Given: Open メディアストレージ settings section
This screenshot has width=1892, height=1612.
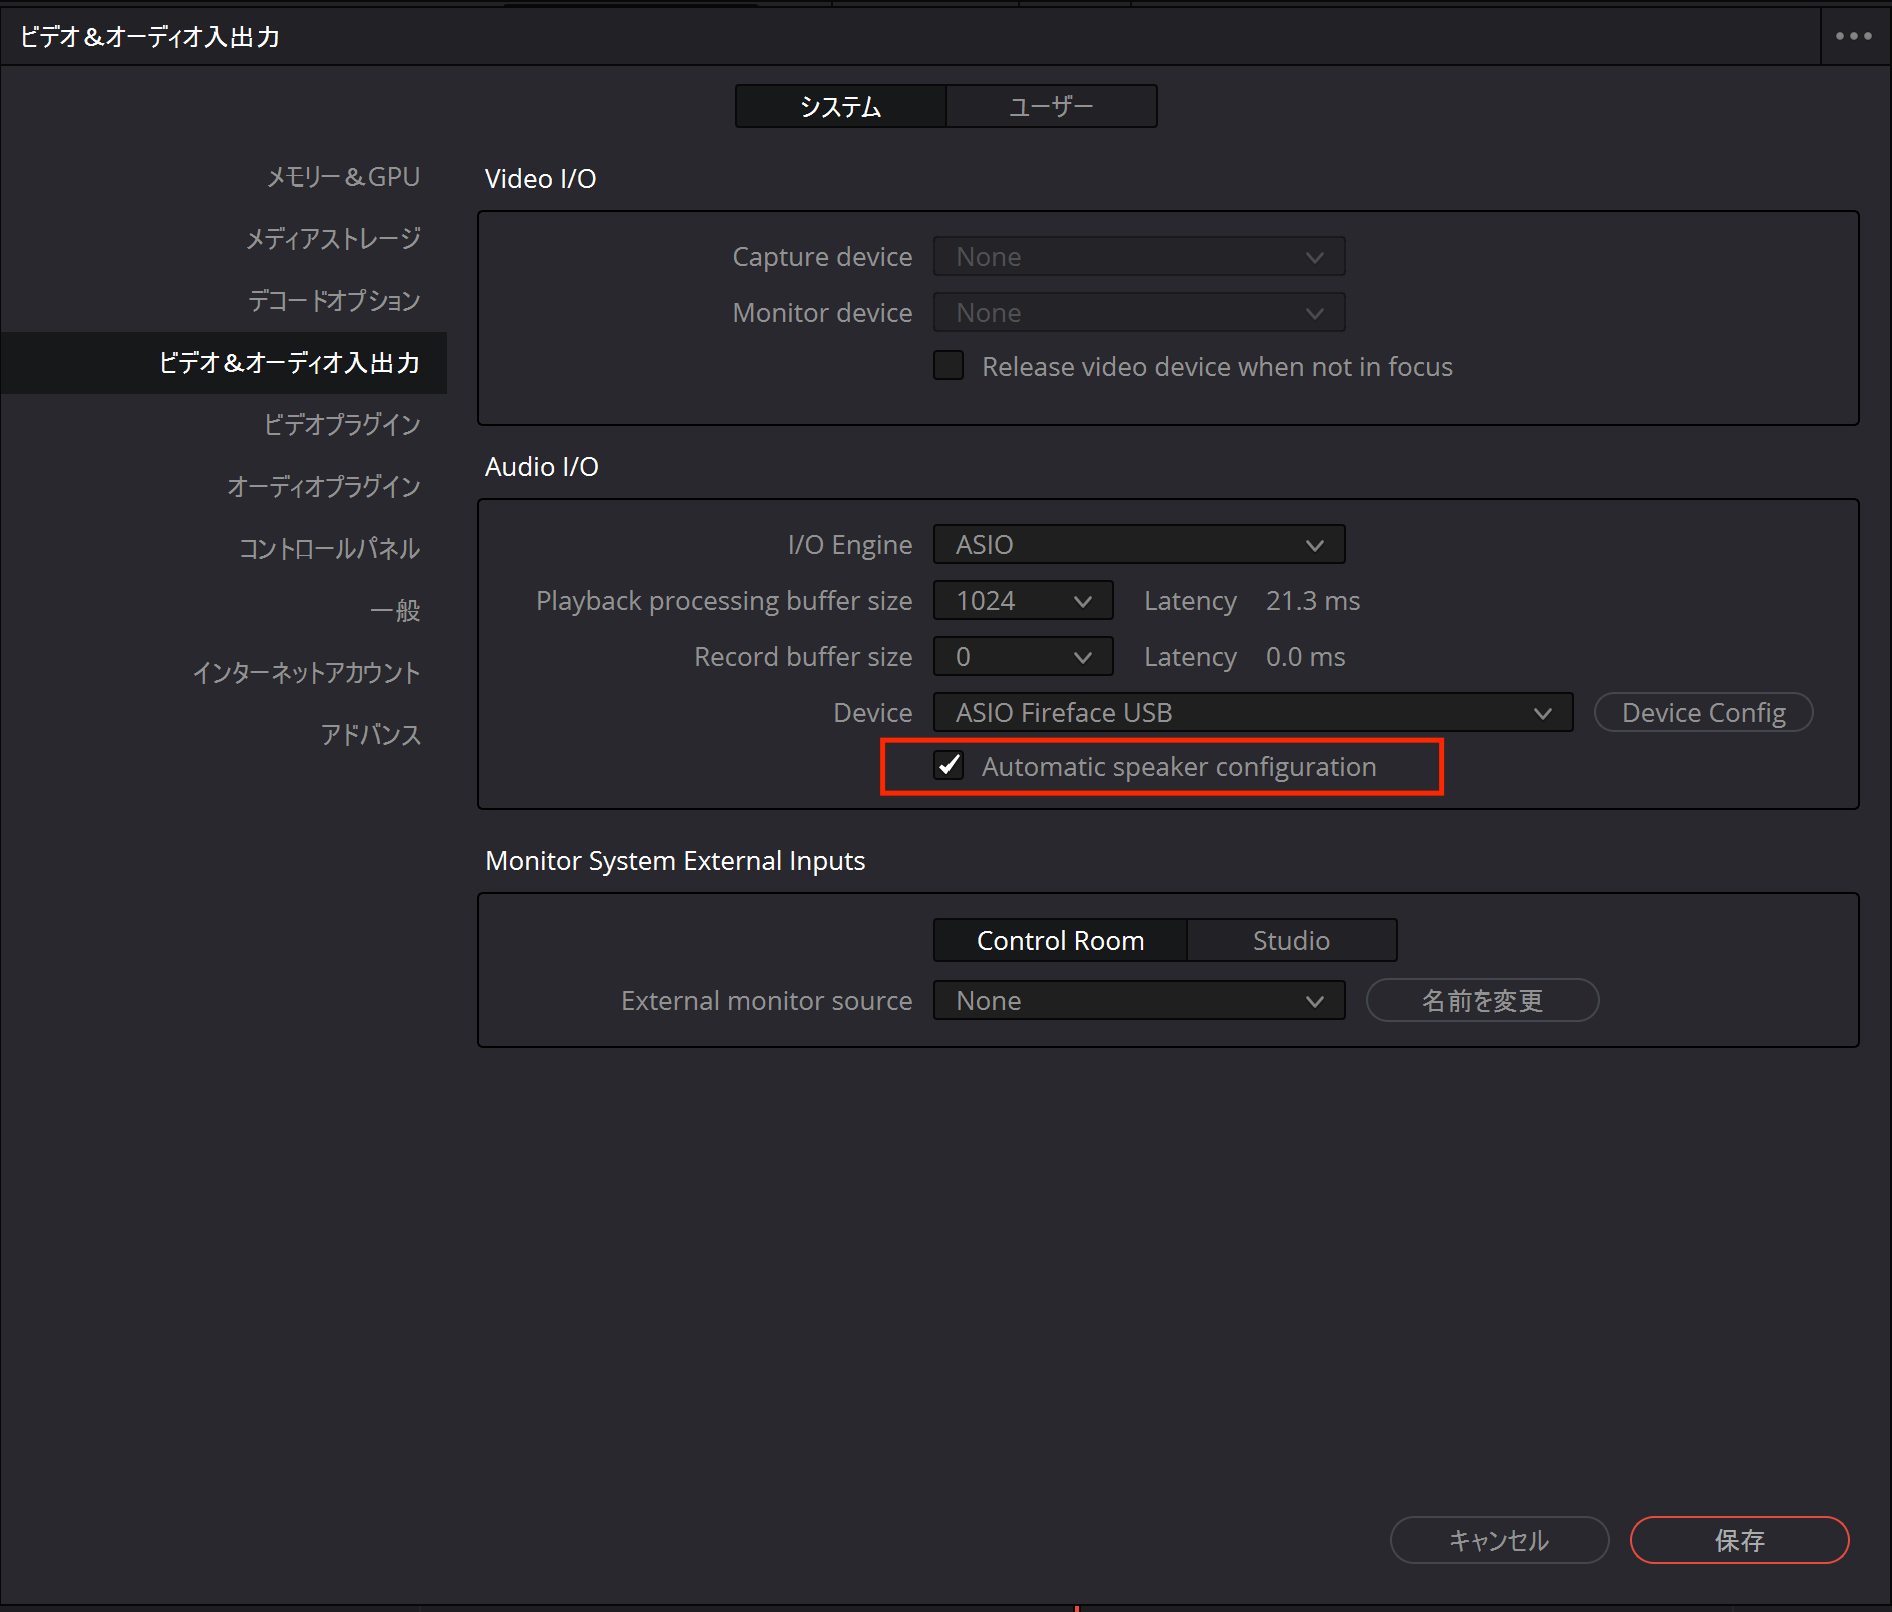Looking at the screenshot, I should coord(333,239).
